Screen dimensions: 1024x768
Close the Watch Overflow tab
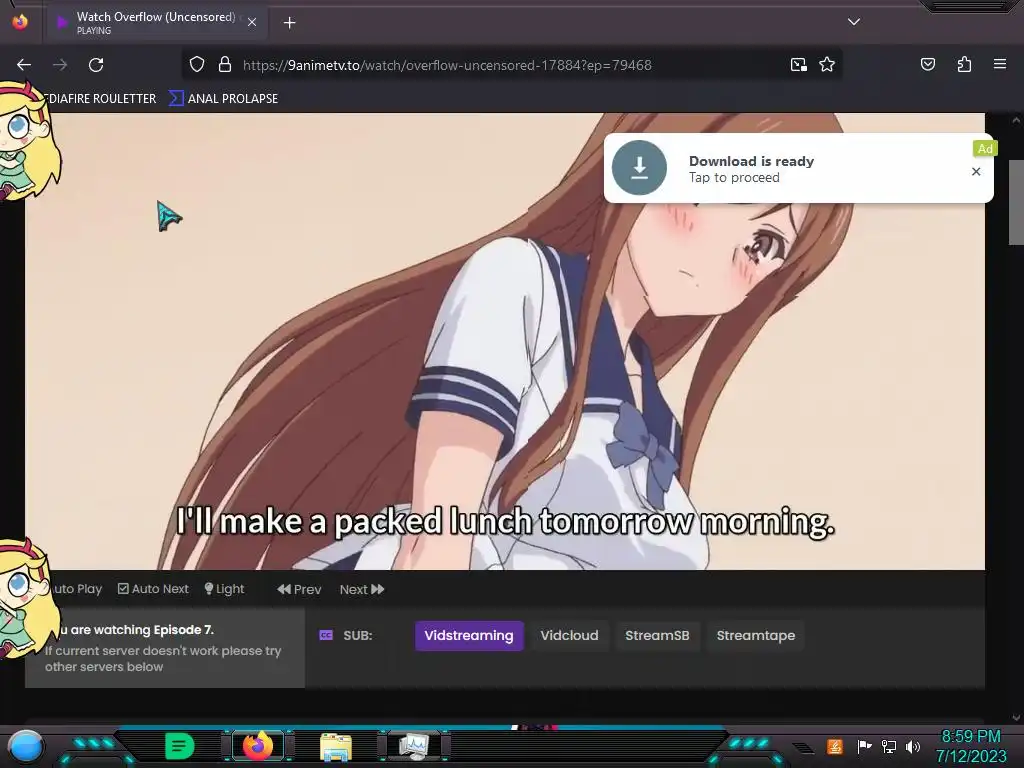[x=252, y=22]
